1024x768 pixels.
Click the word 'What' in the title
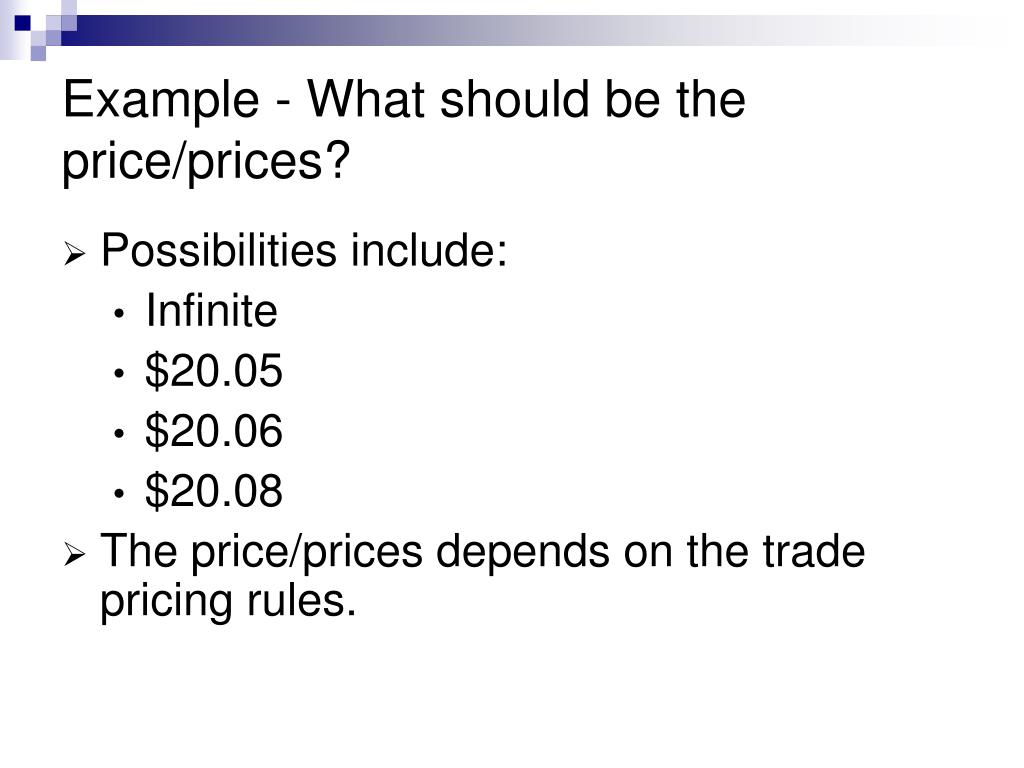coord(366,99)
